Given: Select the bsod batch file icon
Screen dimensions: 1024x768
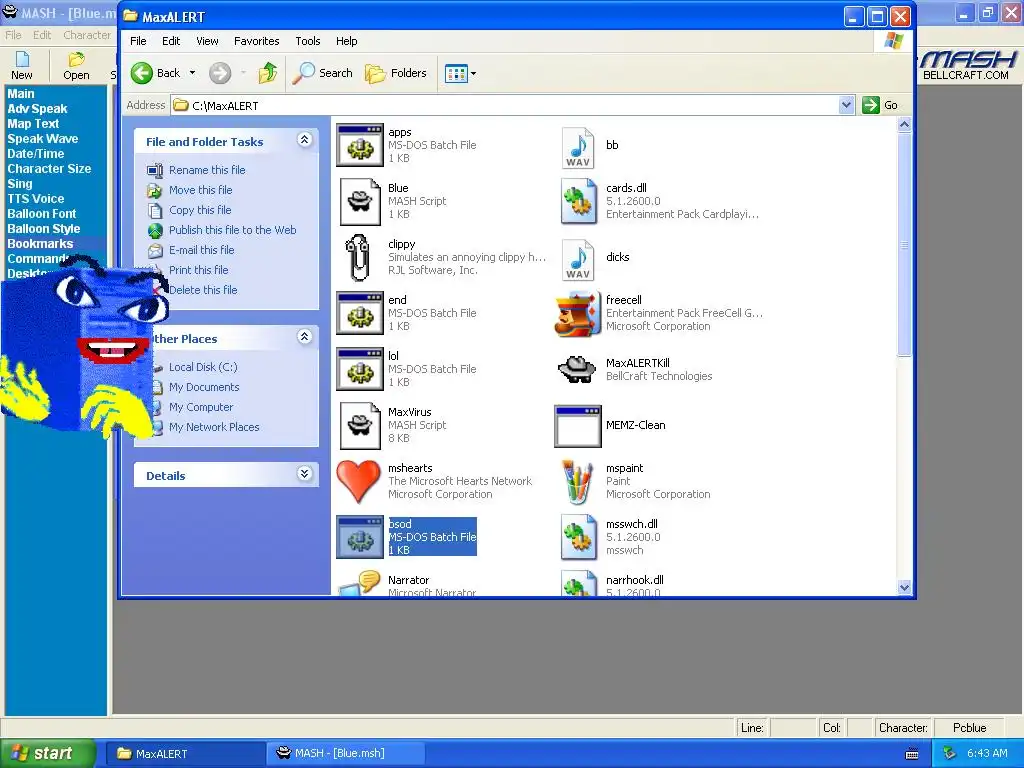Looking at the screenshot, I should (x=359, y=537).
